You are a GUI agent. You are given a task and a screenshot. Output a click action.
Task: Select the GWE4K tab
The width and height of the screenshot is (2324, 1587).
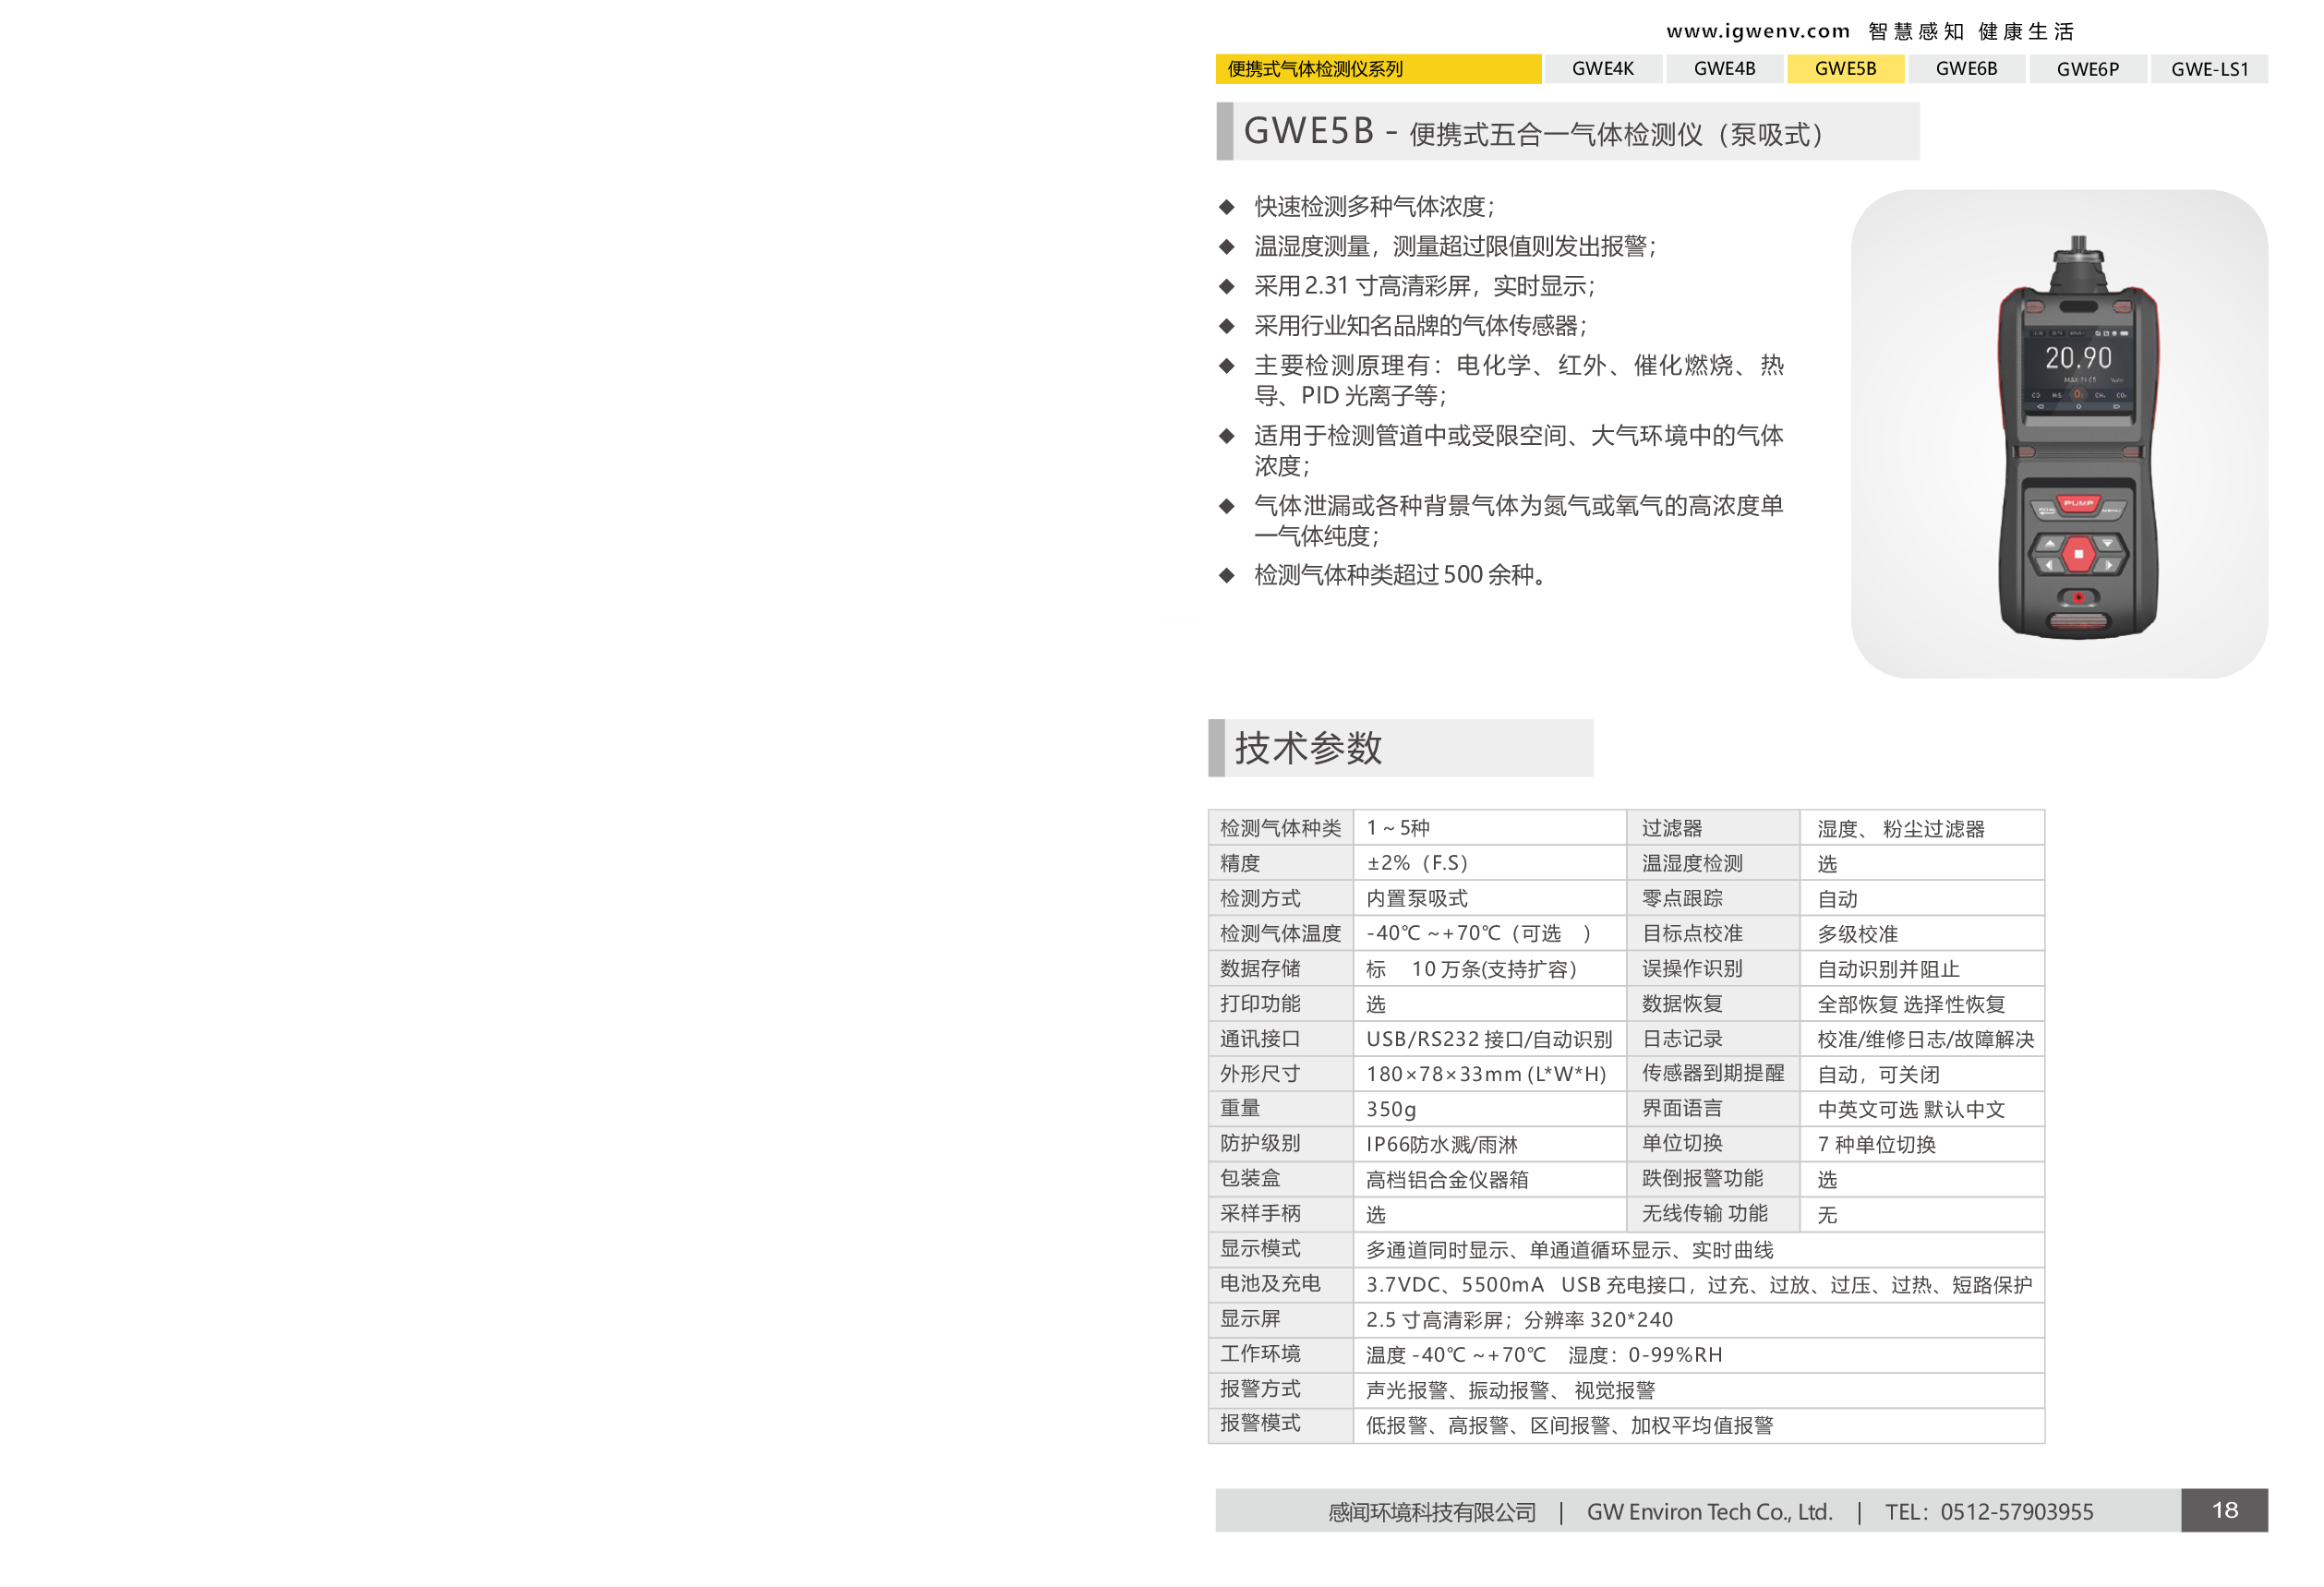point(1602,69)
